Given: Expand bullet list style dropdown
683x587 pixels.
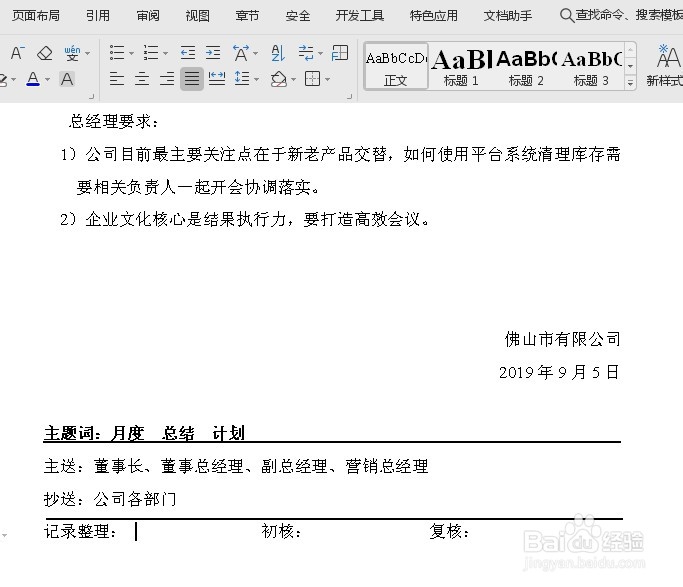Looking at the screenshot, I should click(x=131, y=54).
